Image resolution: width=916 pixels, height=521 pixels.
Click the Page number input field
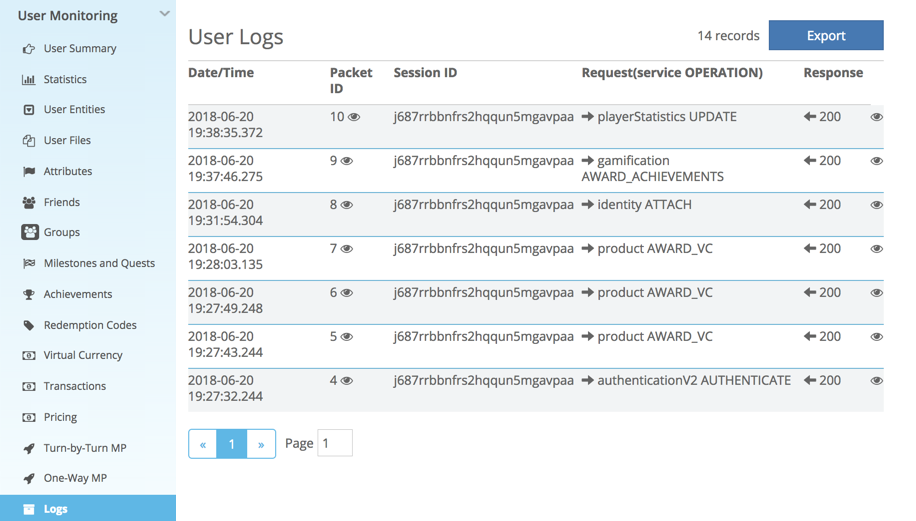click(335, 444)
